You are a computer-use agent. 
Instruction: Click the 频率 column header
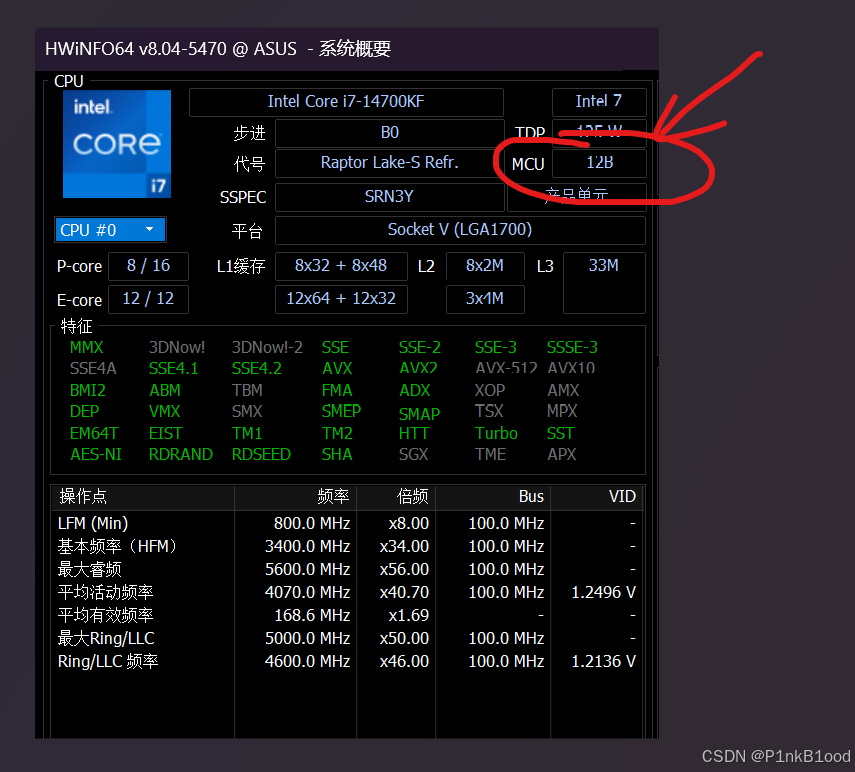[296, 497]
